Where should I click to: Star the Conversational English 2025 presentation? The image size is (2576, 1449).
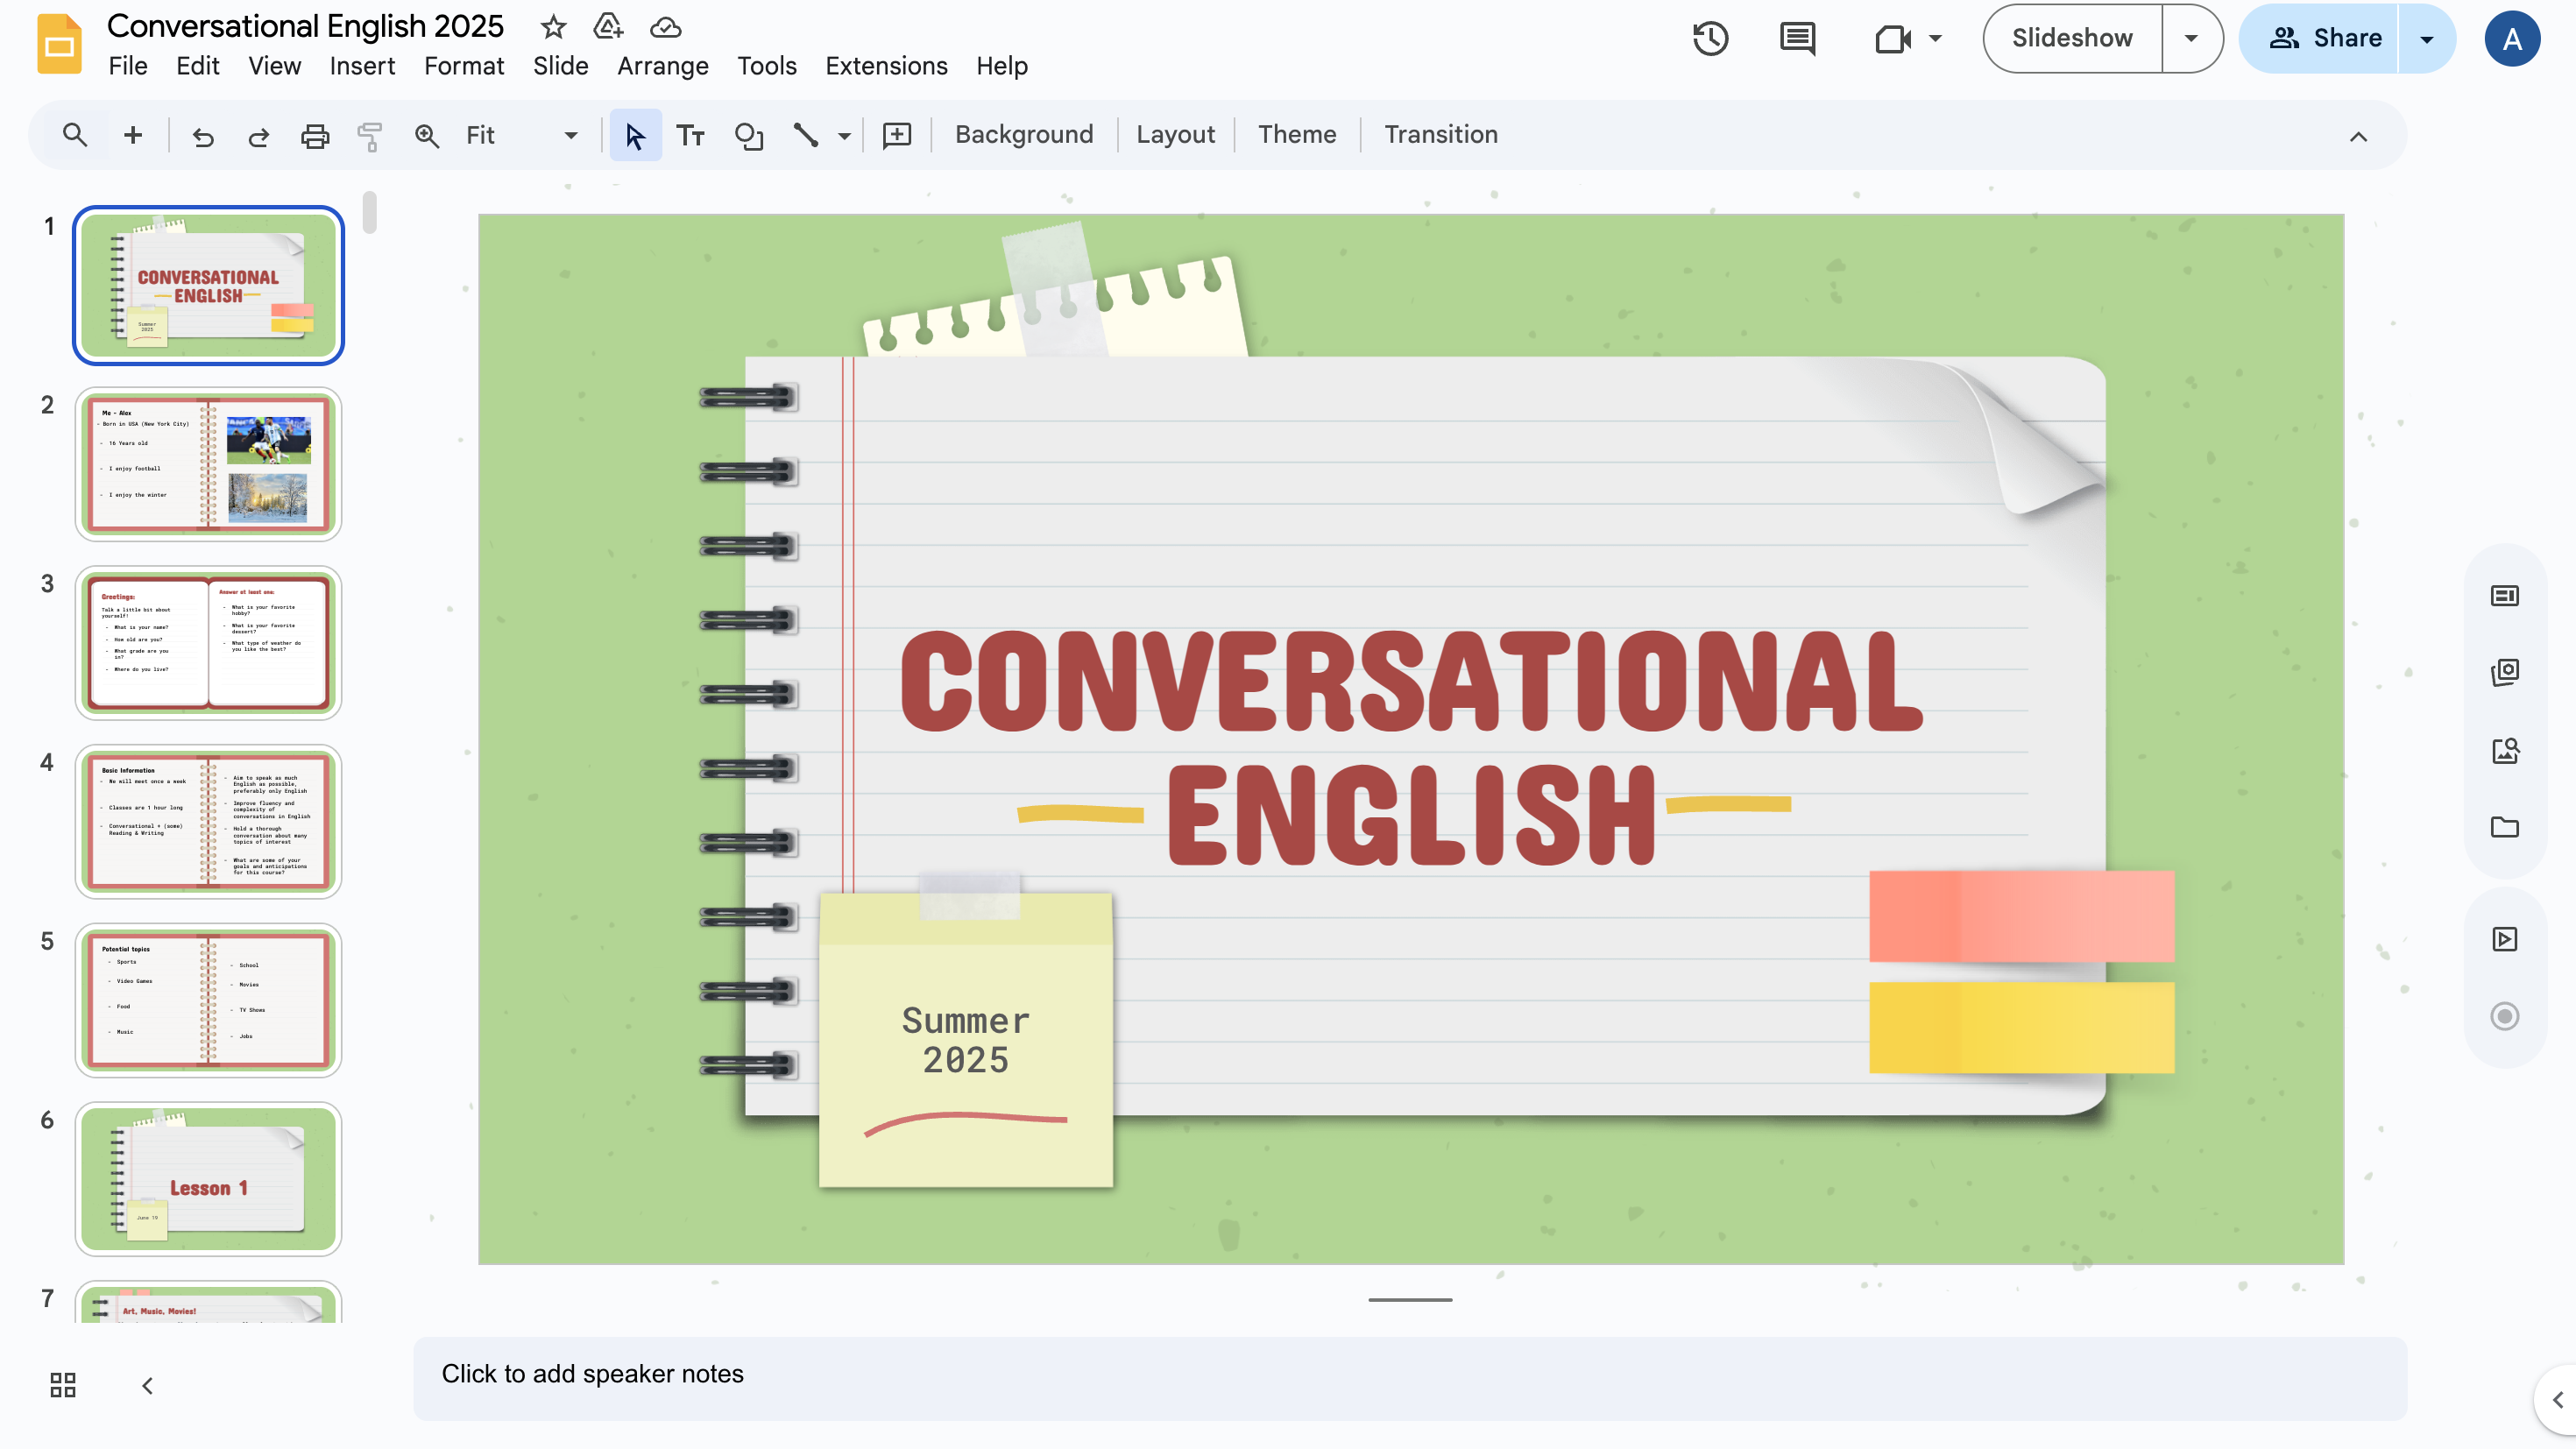click(x=552, y=27)
